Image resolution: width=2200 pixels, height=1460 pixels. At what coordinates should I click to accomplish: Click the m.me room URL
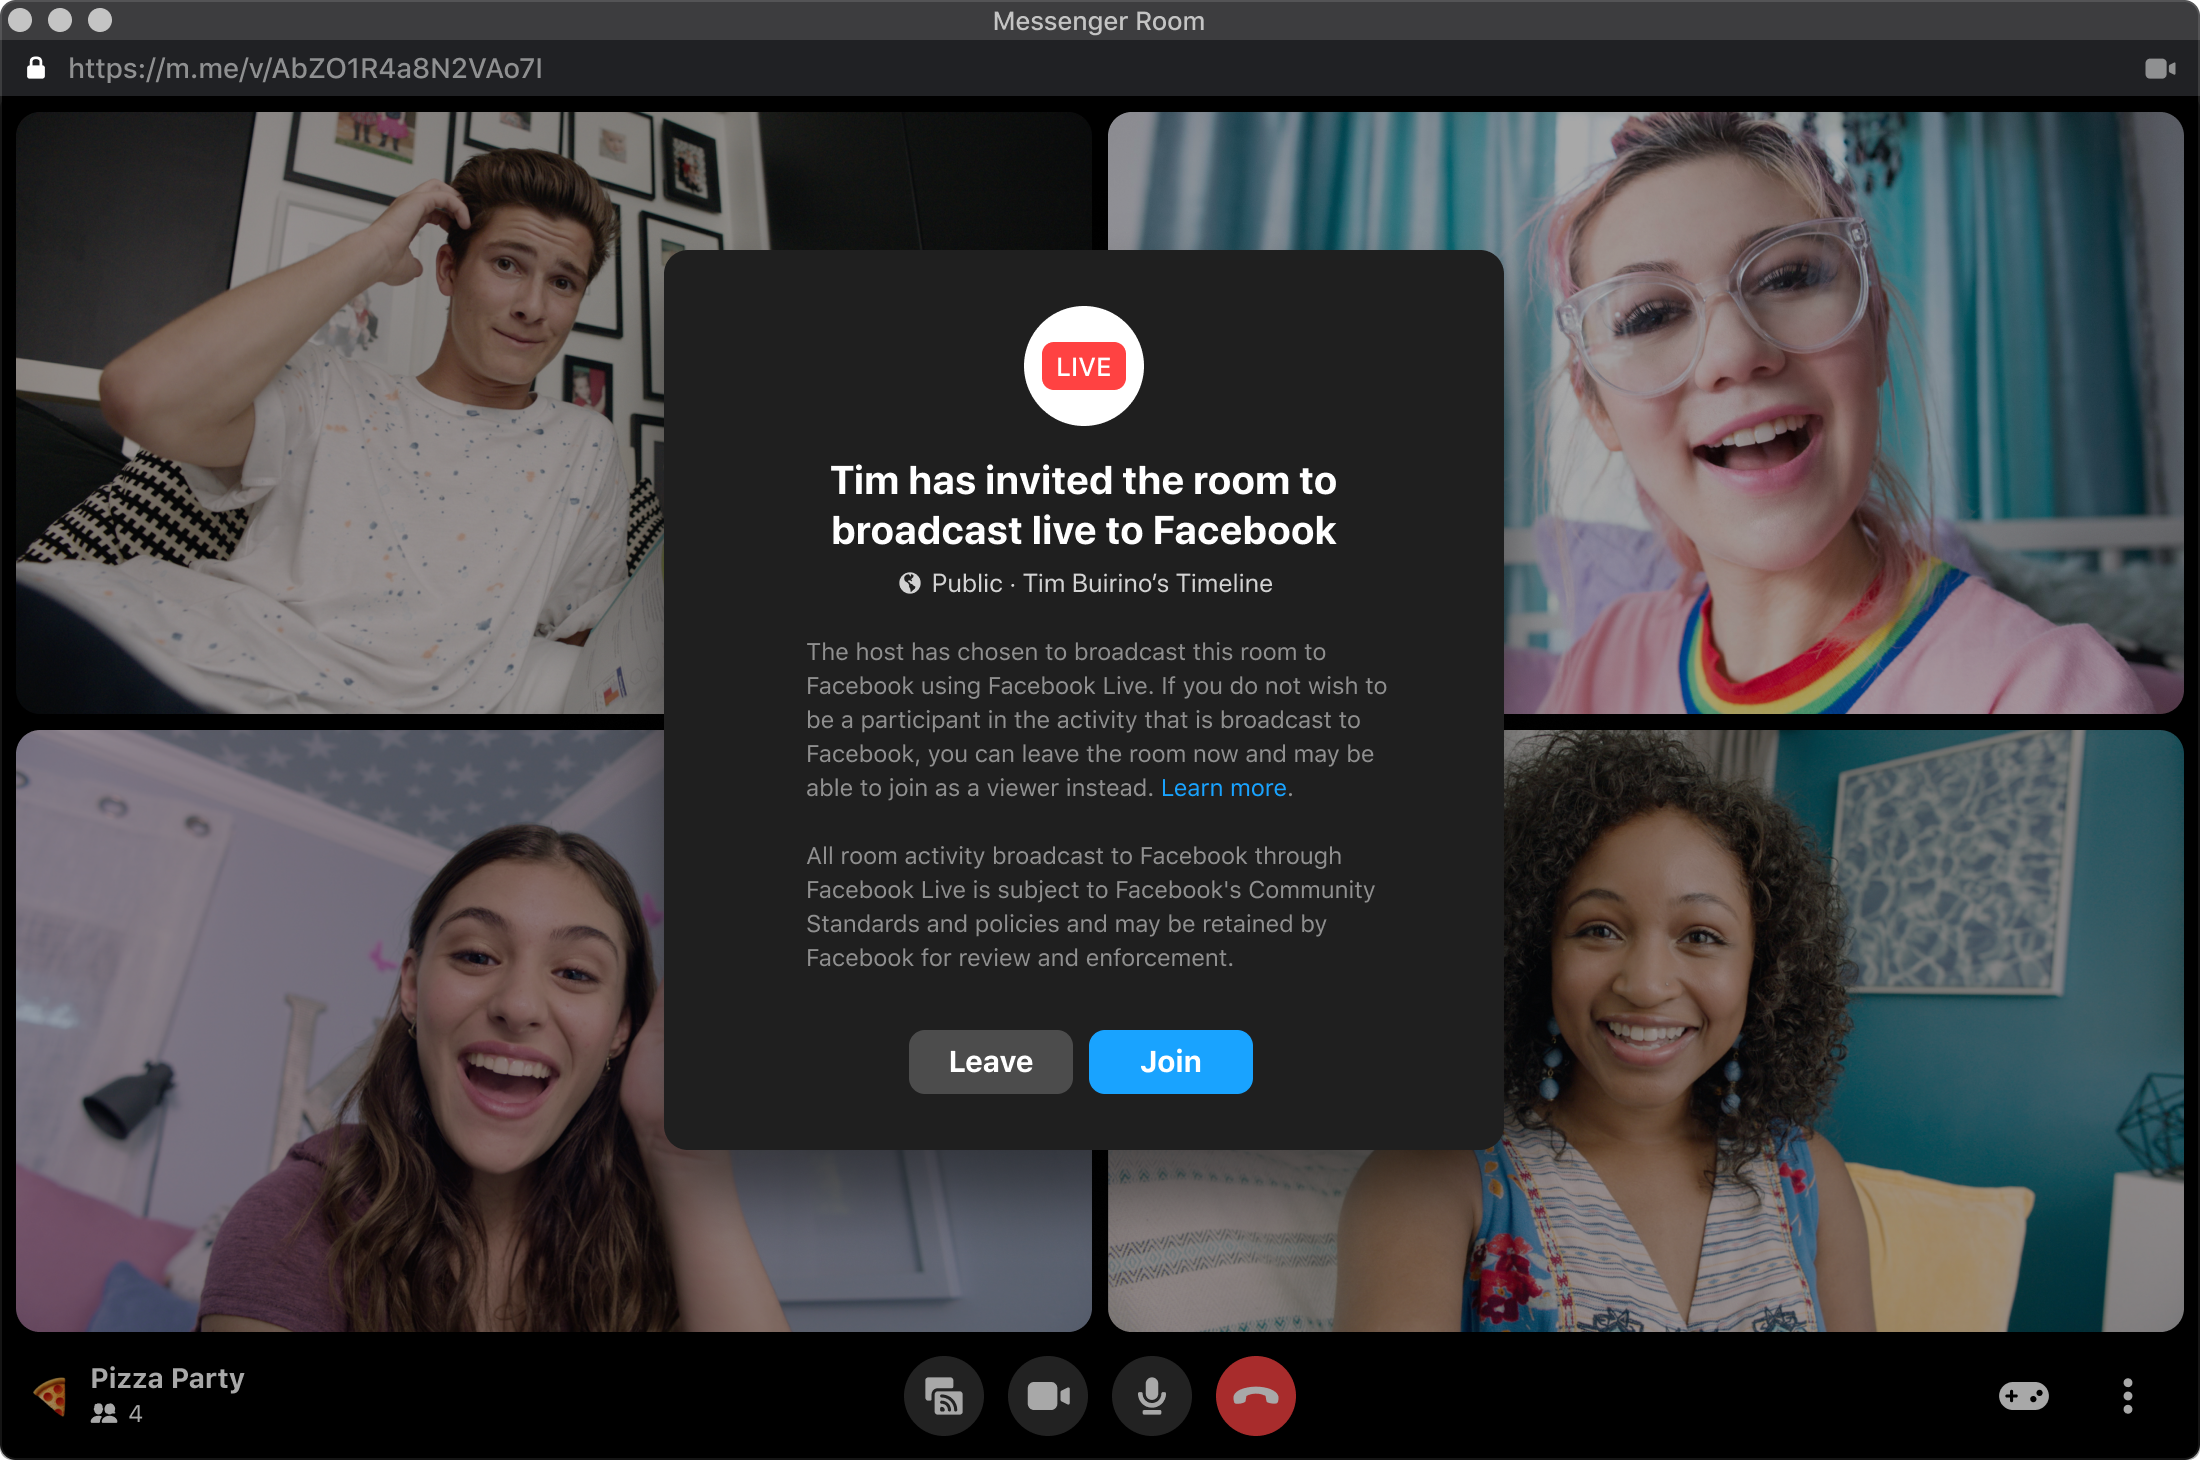pos(305,68)
